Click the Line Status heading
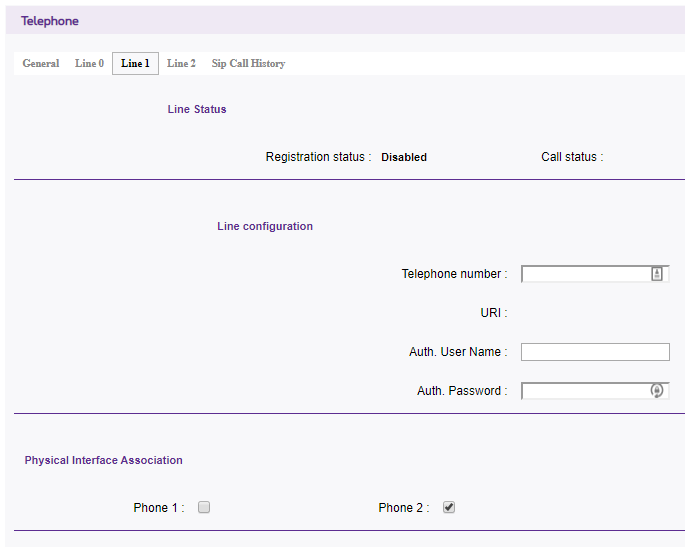685x554 pixels. [197, 109]
